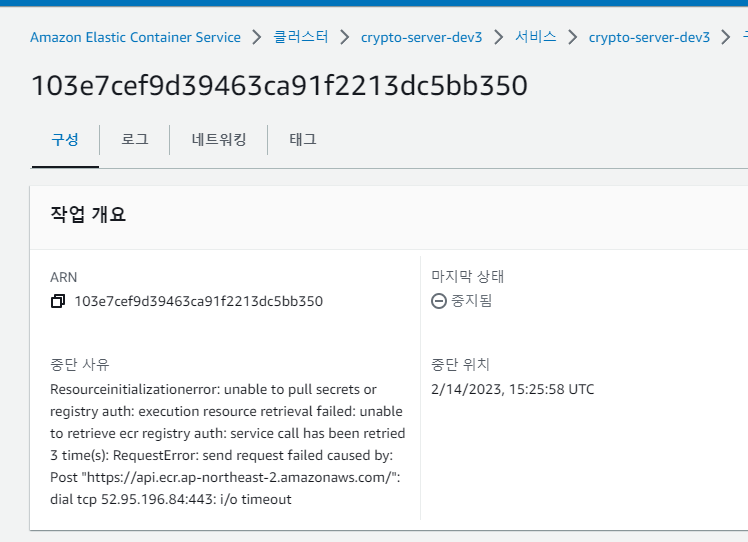Open the crypto-server-dev3 cluster breadcrumb link
The width and height of the screenshot is (748, 542).
click(422, 38)
